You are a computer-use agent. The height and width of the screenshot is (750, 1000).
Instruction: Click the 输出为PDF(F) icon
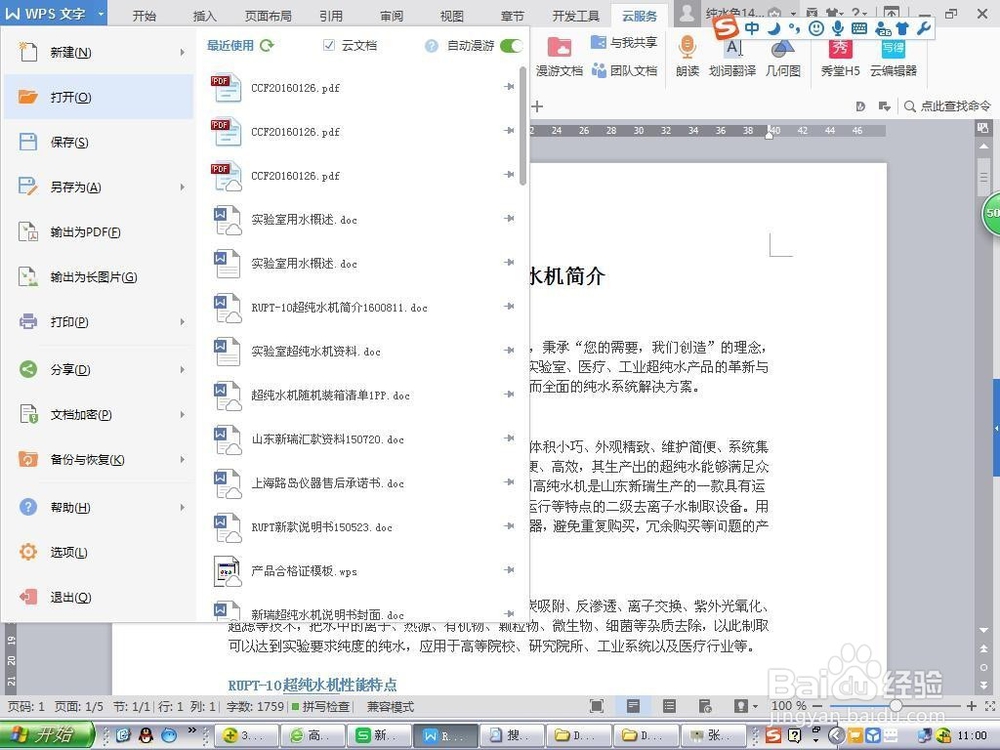[x=28, y=232]
